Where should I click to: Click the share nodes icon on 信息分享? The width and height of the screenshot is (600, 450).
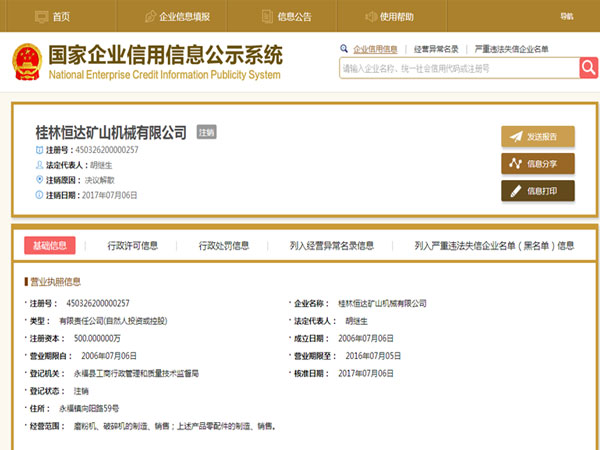click(x=515, y=164)
